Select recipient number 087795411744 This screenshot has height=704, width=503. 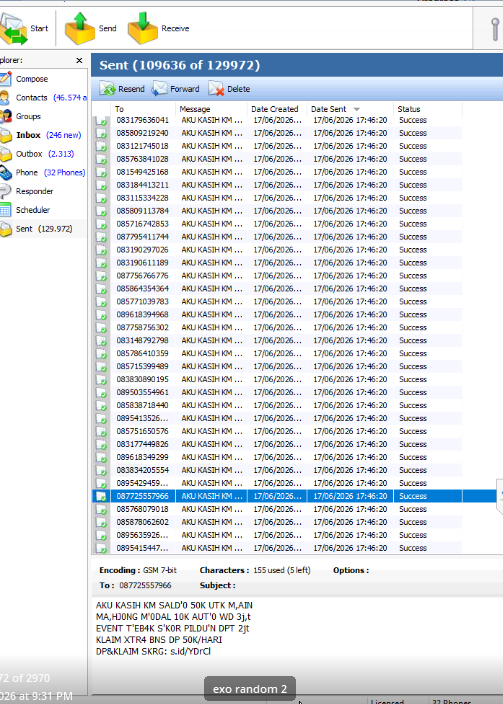[x=143, y=237]
